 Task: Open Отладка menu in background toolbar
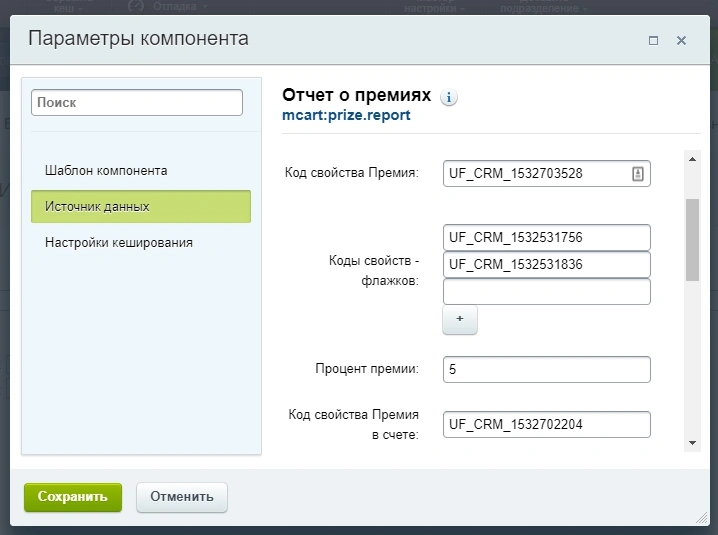[168, 6]
